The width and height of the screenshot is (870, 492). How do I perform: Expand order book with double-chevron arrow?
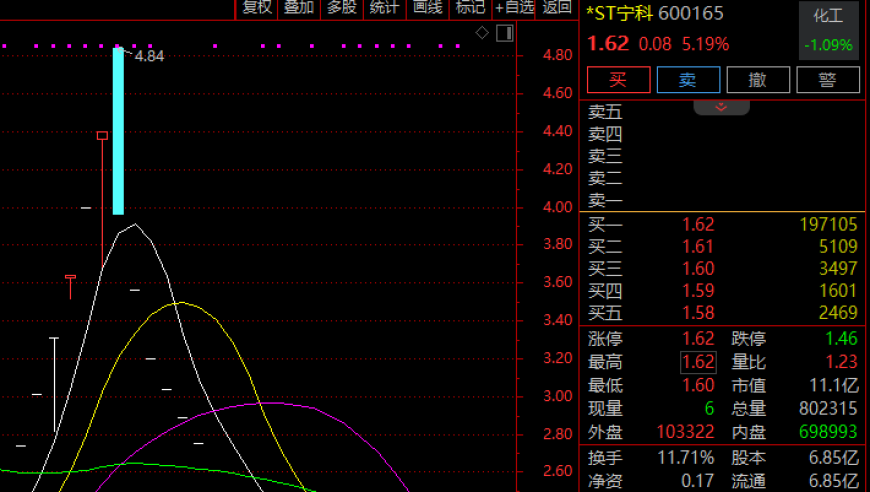pos(721,107)
